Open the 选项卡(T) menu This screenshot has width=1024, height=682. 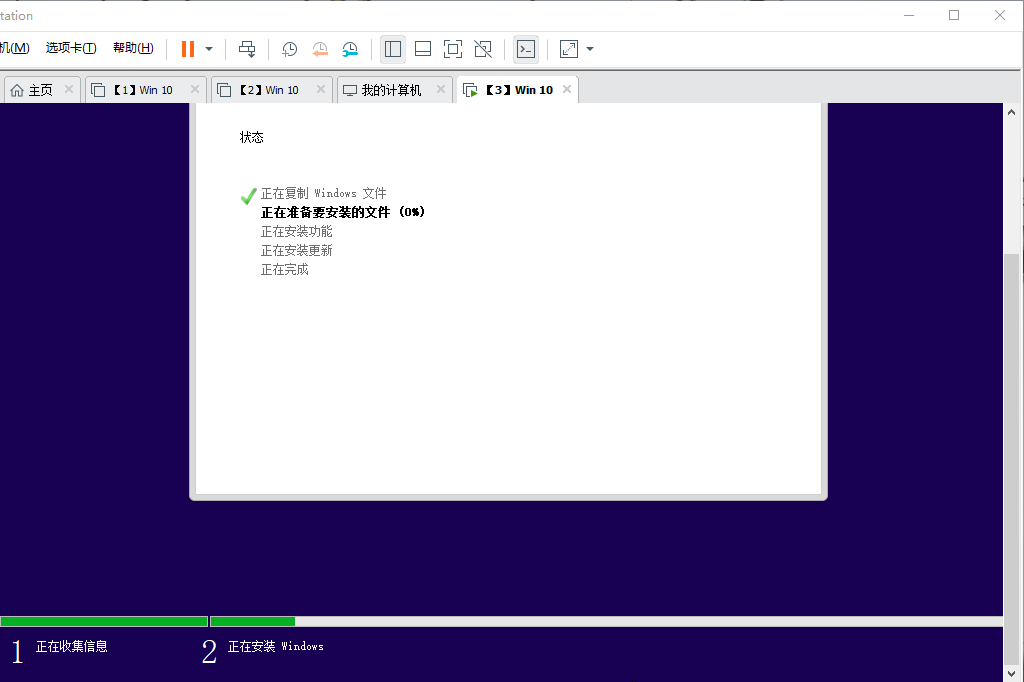tap(71, 48)
